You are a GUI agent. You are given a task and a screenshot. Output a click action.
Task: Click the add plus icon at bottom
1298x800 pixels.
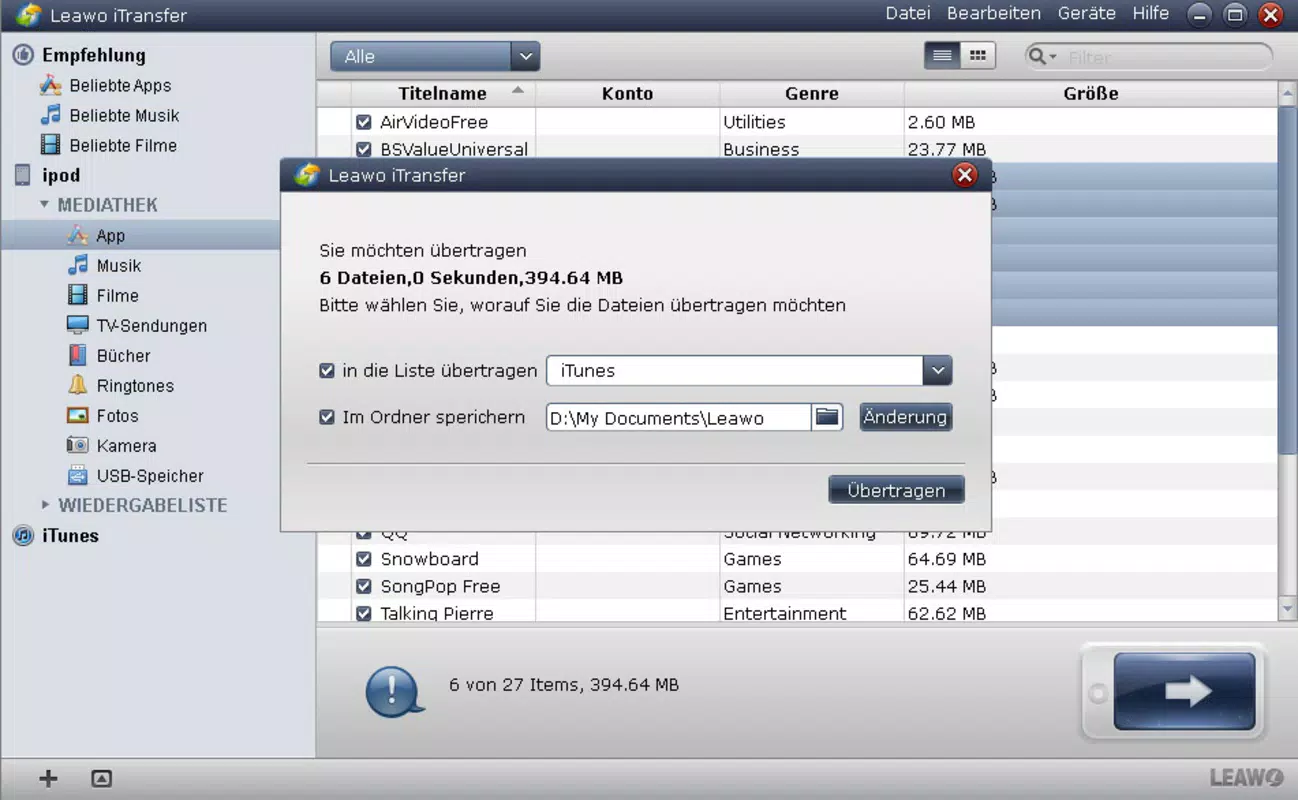pyautogui.click(x=48, y=779)
